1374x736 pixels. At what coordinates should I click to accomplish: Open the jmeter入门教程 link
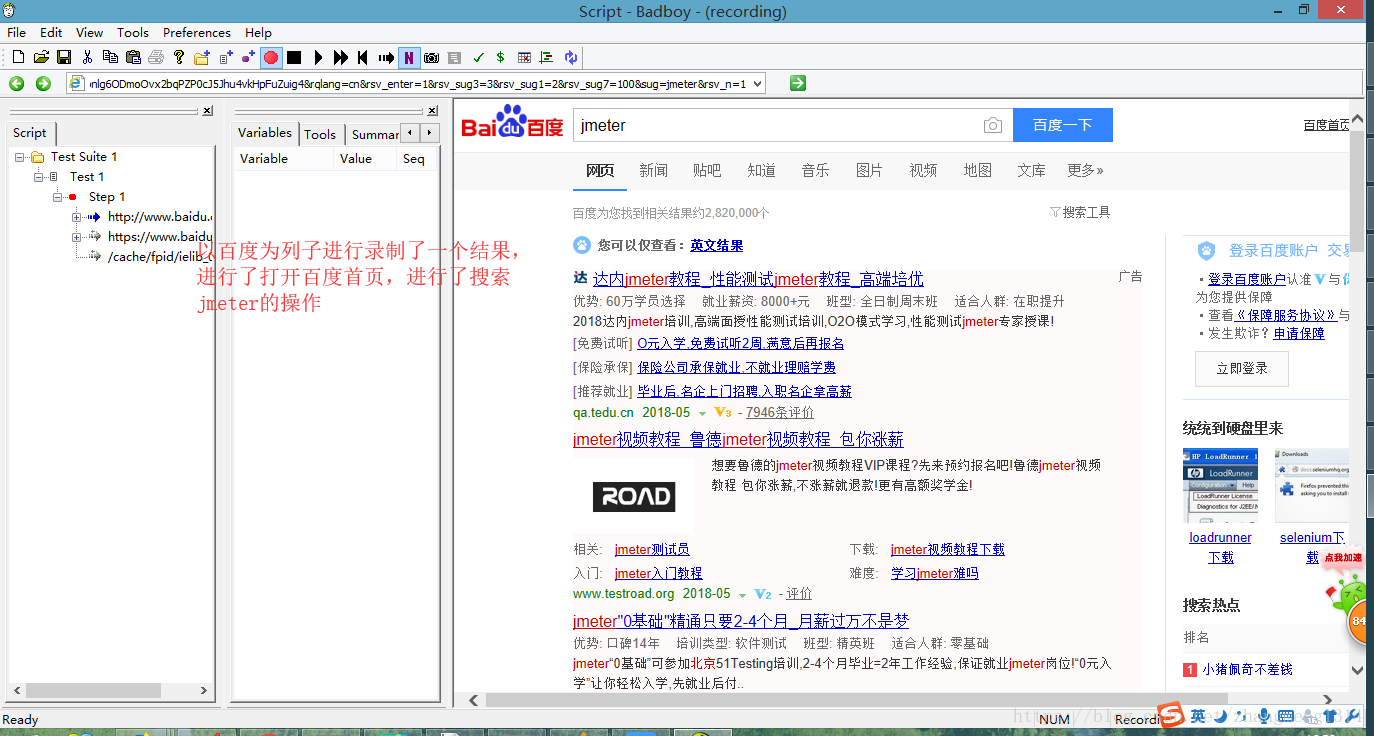658,573
